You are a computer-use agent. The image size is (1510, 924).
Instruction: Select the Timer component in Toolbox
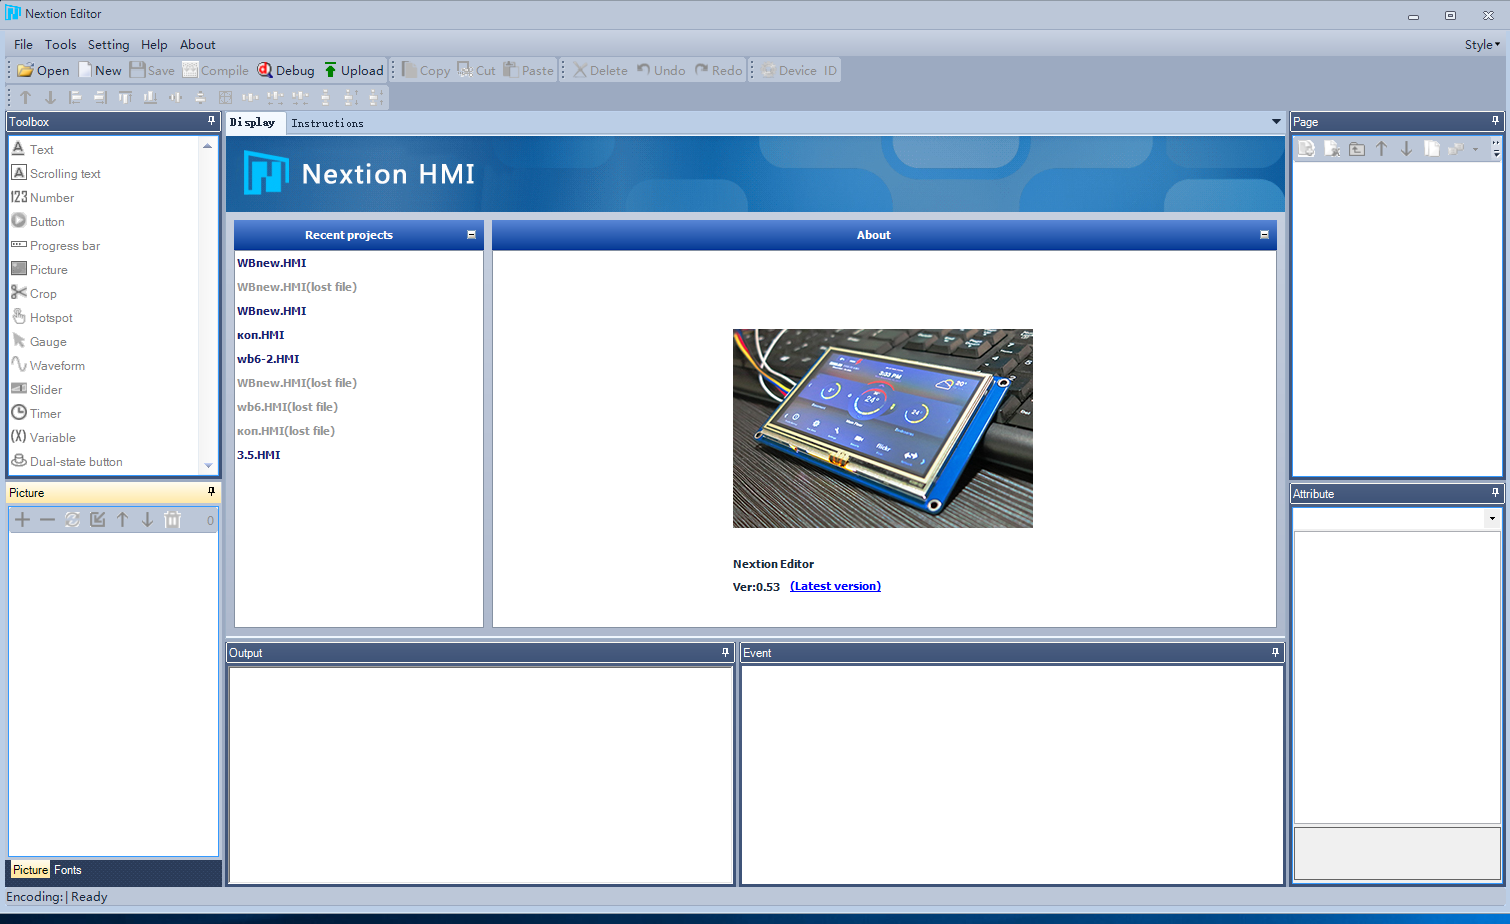pyautogui.click(x=36, y=413)
